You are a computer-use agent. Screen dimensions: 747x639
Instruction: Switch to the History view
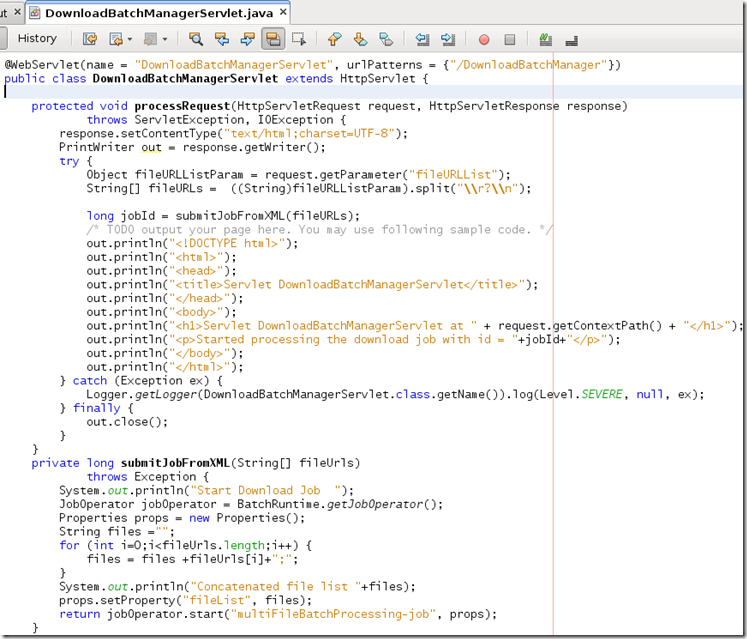37,39
